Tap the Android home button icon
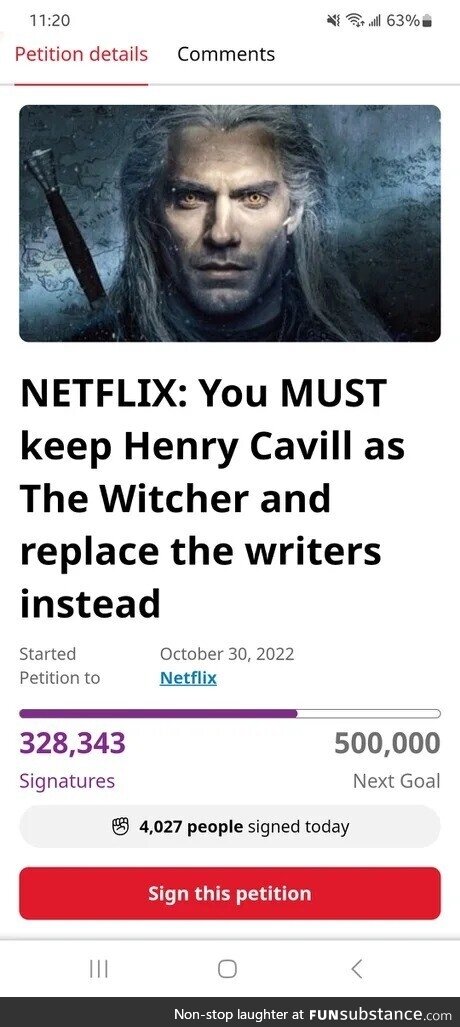Image resolution: width=460 pixels, height=1027 pixels. coord(227,969)
